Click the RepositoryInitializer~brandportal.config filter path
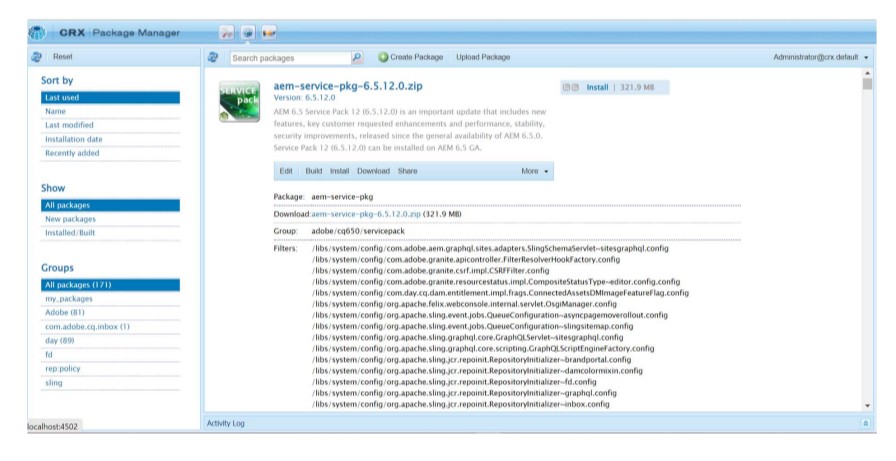The width and height of the screenshot is (896, 461). coord(471,360)
